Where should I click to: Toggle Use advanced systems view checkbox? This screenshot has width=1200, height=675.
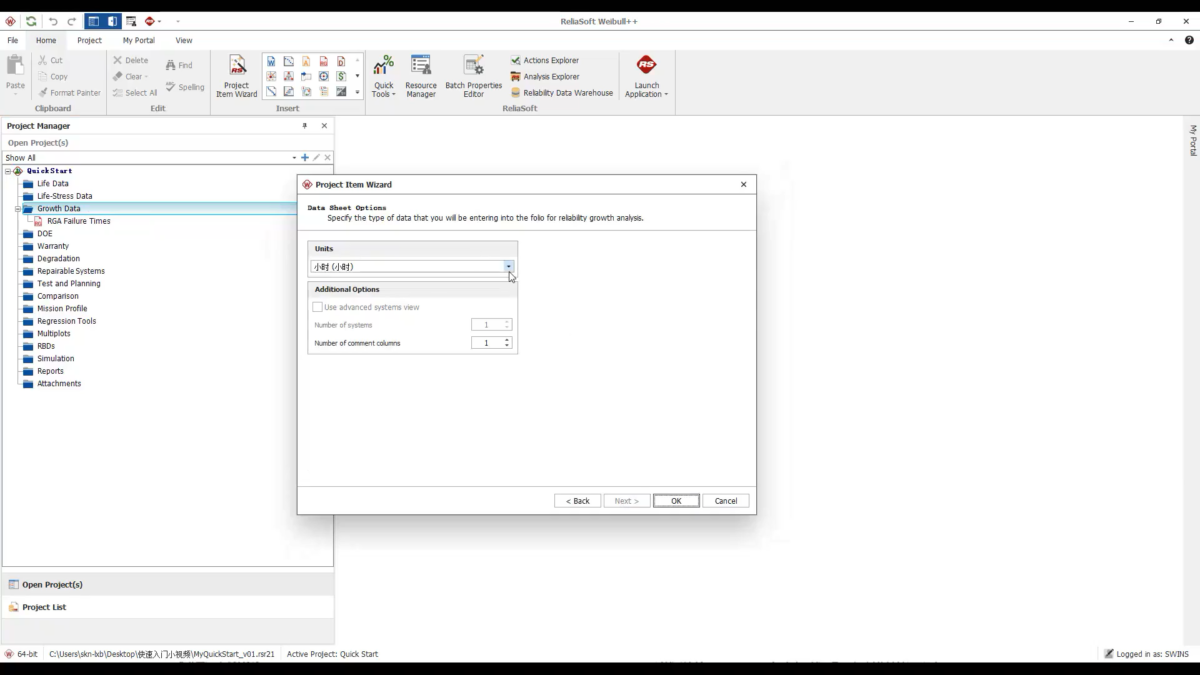click(x=318, y=307)
